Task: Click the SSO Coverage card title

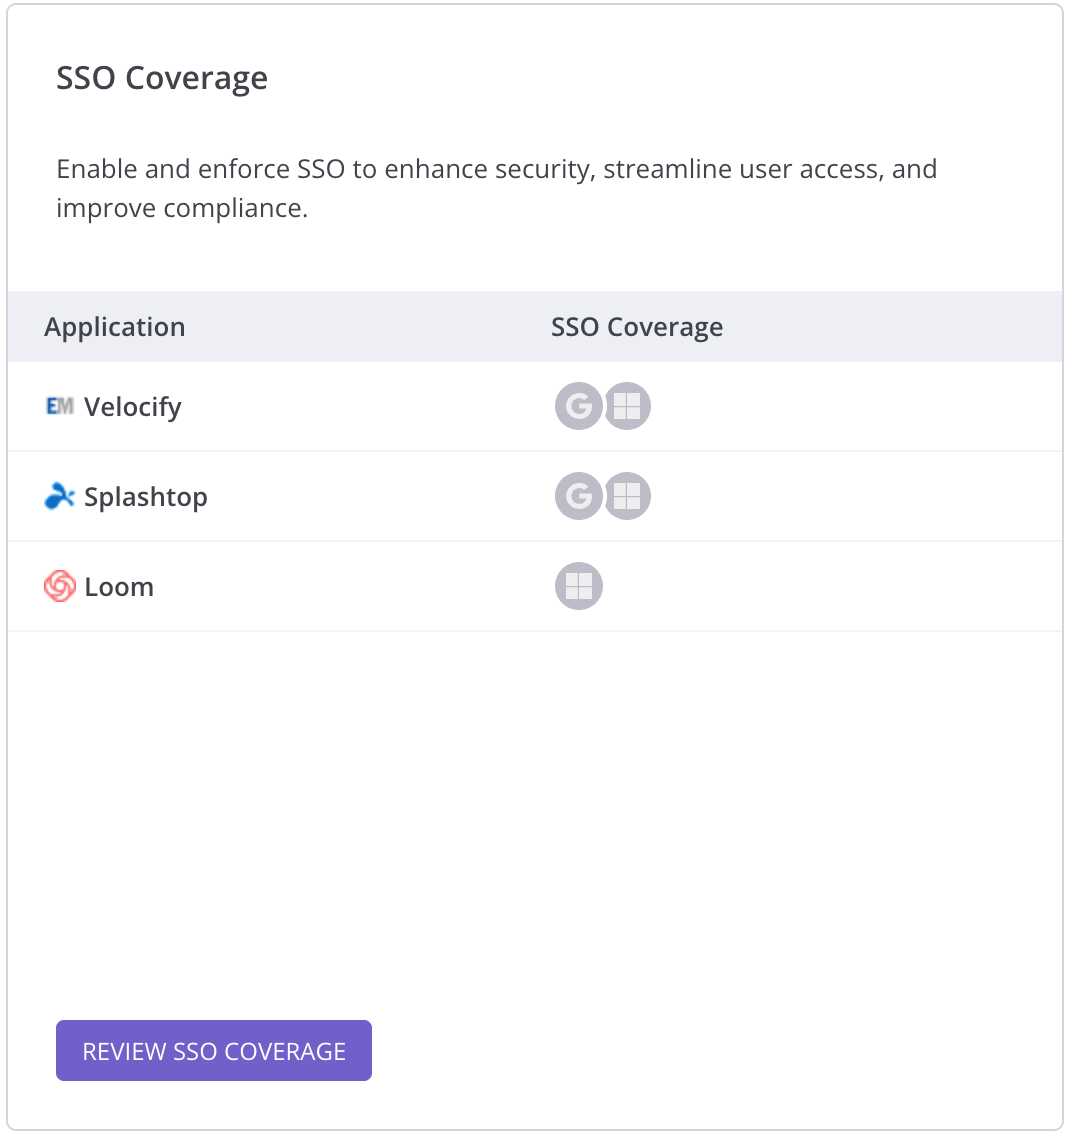Action: click(162, 78)
